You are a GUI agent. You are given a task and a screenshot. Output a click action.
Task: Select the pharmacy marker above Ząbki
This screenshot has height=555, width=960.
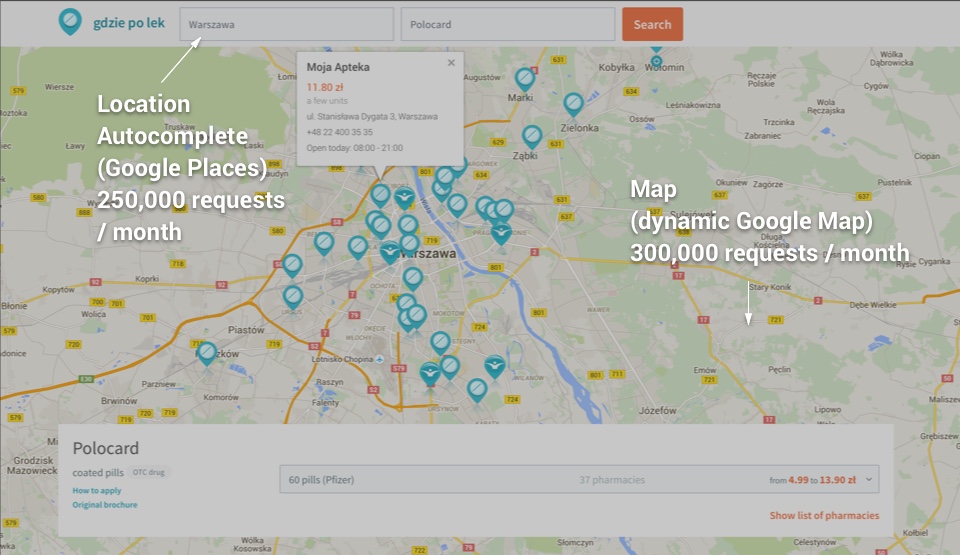pyautogui.click(x=532, y=137)
